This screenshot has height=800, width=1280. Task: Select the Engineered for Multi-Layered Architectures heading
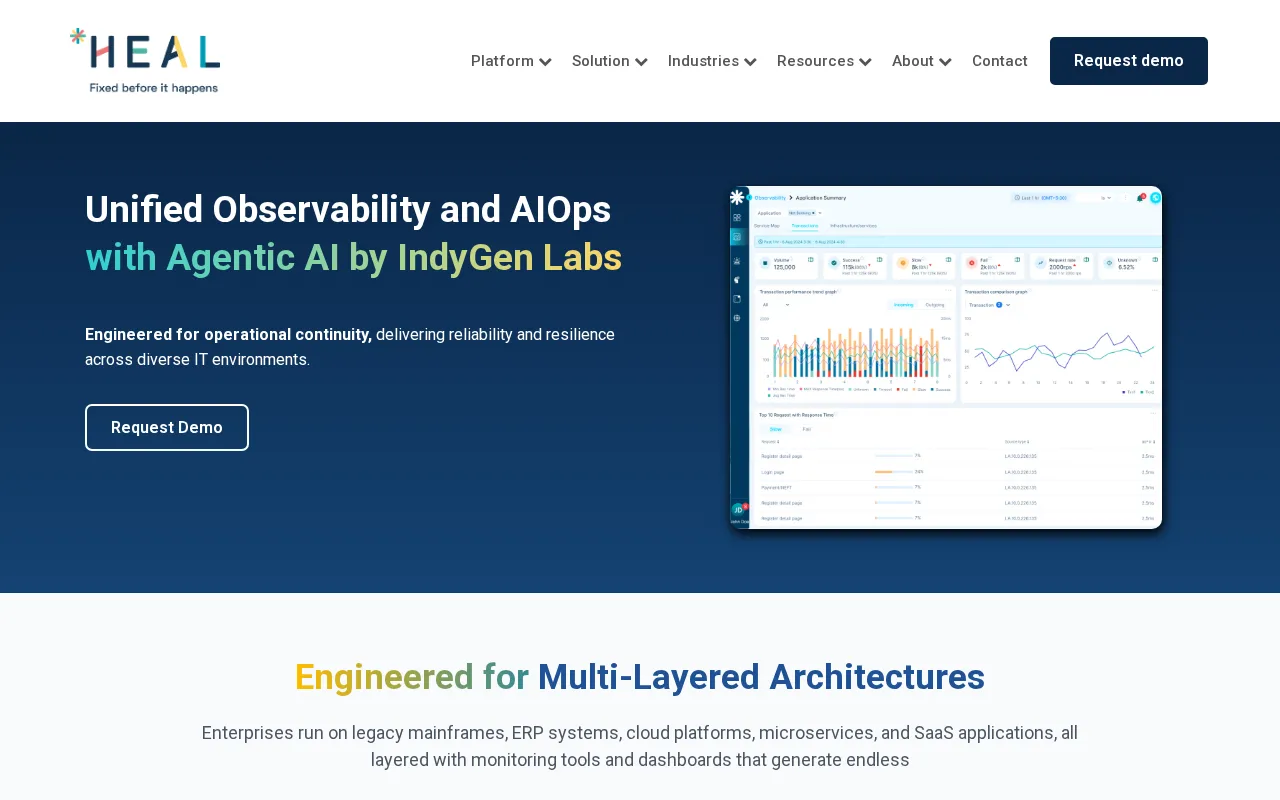[x=640, y=677]
